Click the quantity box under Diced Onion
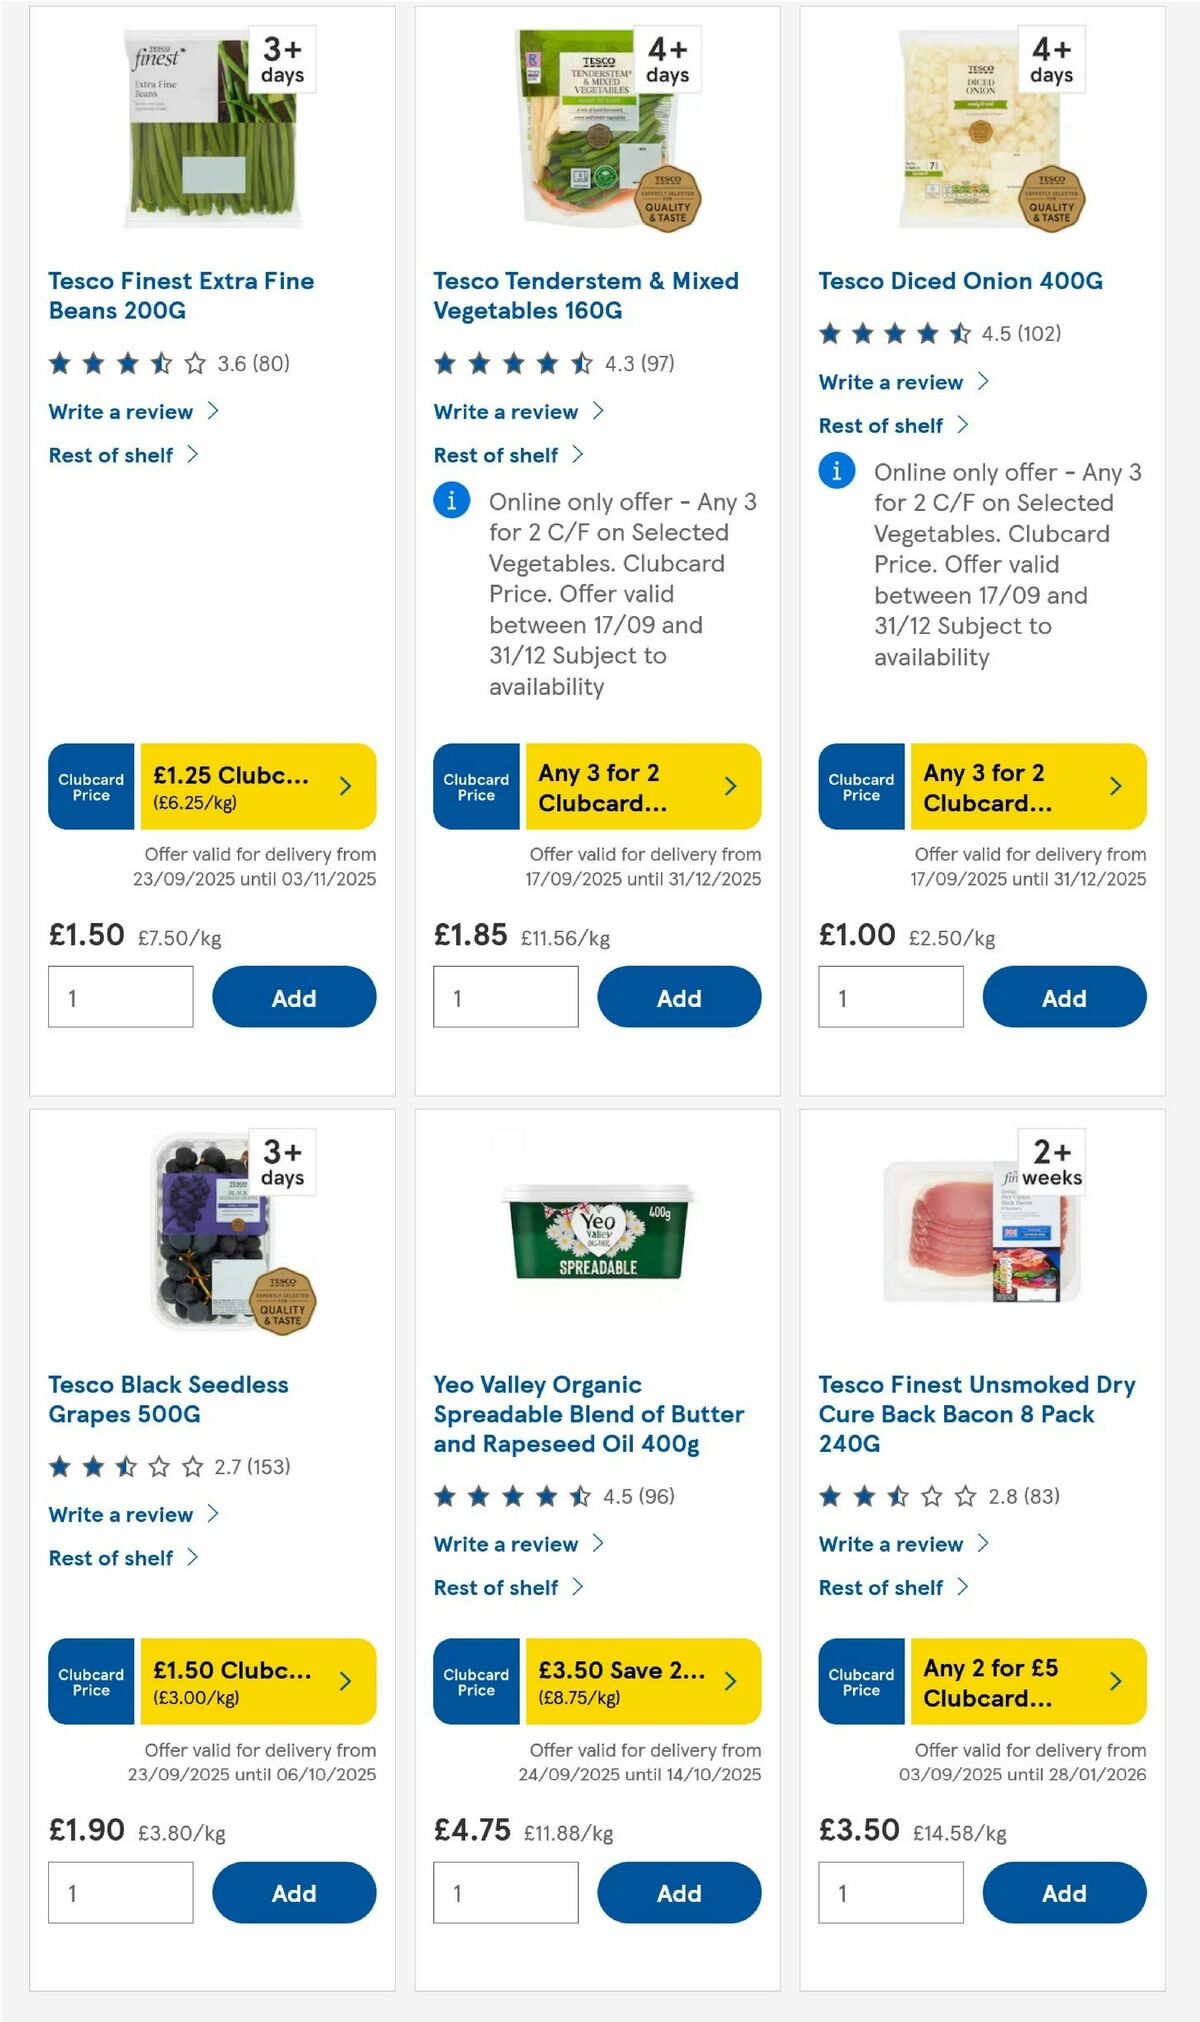The width and height of the screenshot is (1200, 2022). (x=889, y=996)
